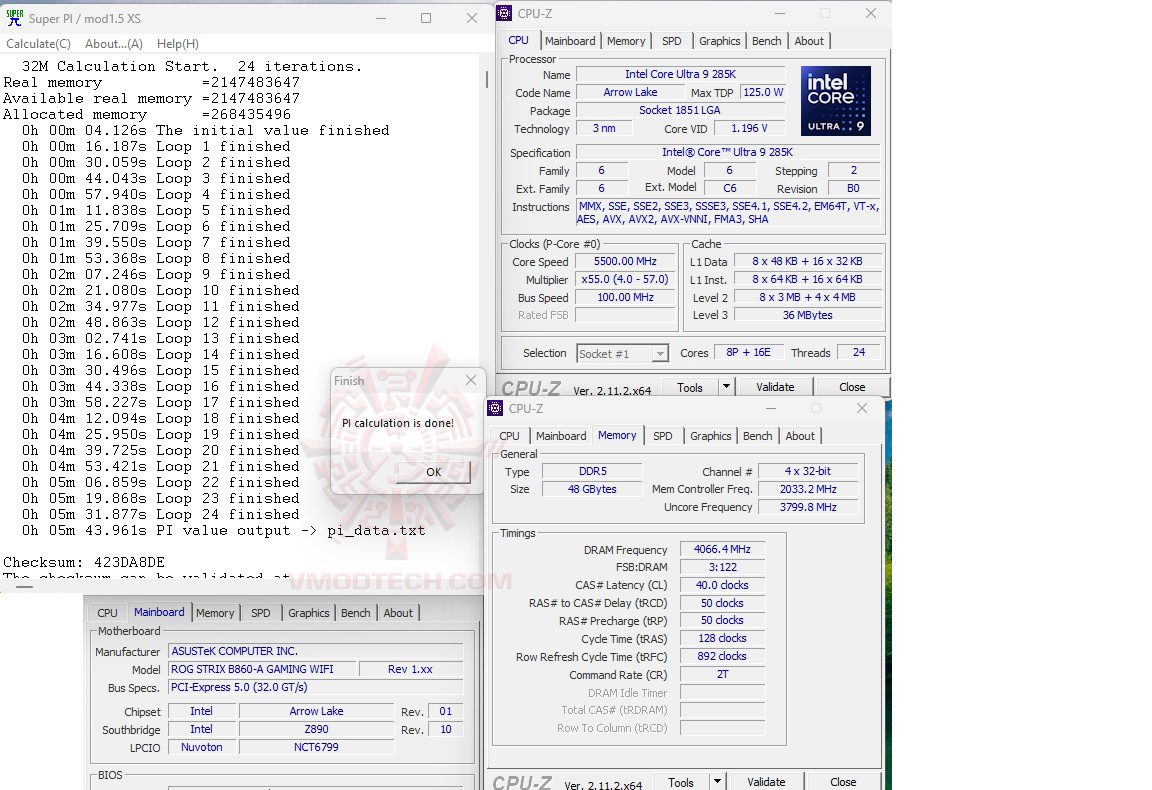Click the Multiplier x55.0 value field
This screenshot has height=790, width=1152.
click(625, 279)
